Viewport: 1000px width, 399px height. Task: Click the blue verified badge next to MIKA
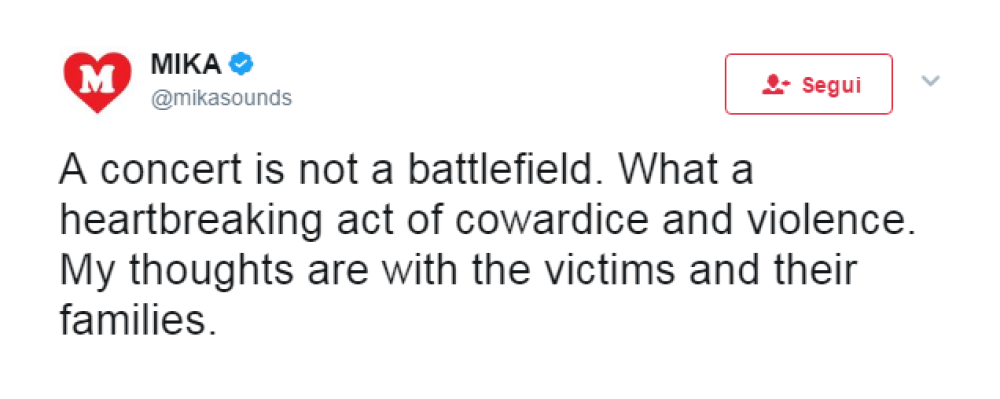coord(241,64)
